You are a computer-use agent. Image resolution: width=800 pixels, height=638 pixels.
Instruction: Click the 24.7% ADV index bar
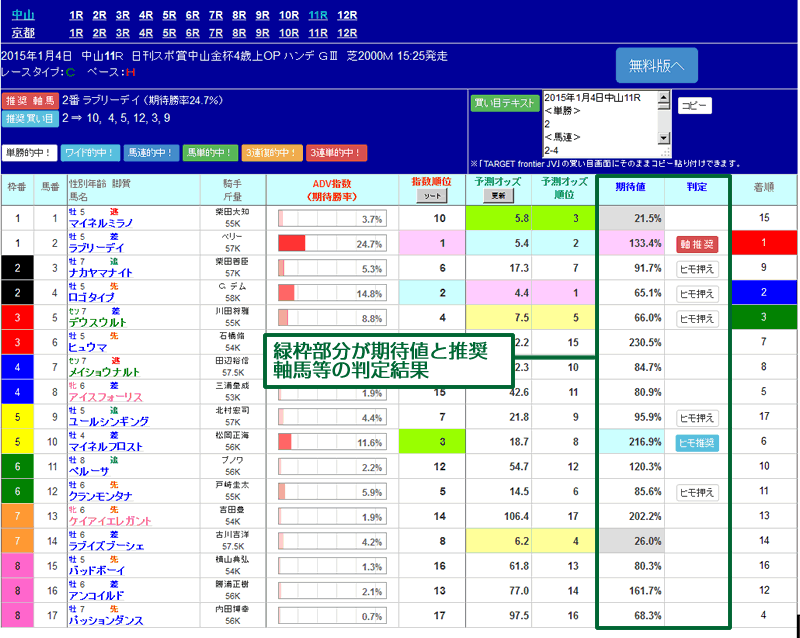332,243
